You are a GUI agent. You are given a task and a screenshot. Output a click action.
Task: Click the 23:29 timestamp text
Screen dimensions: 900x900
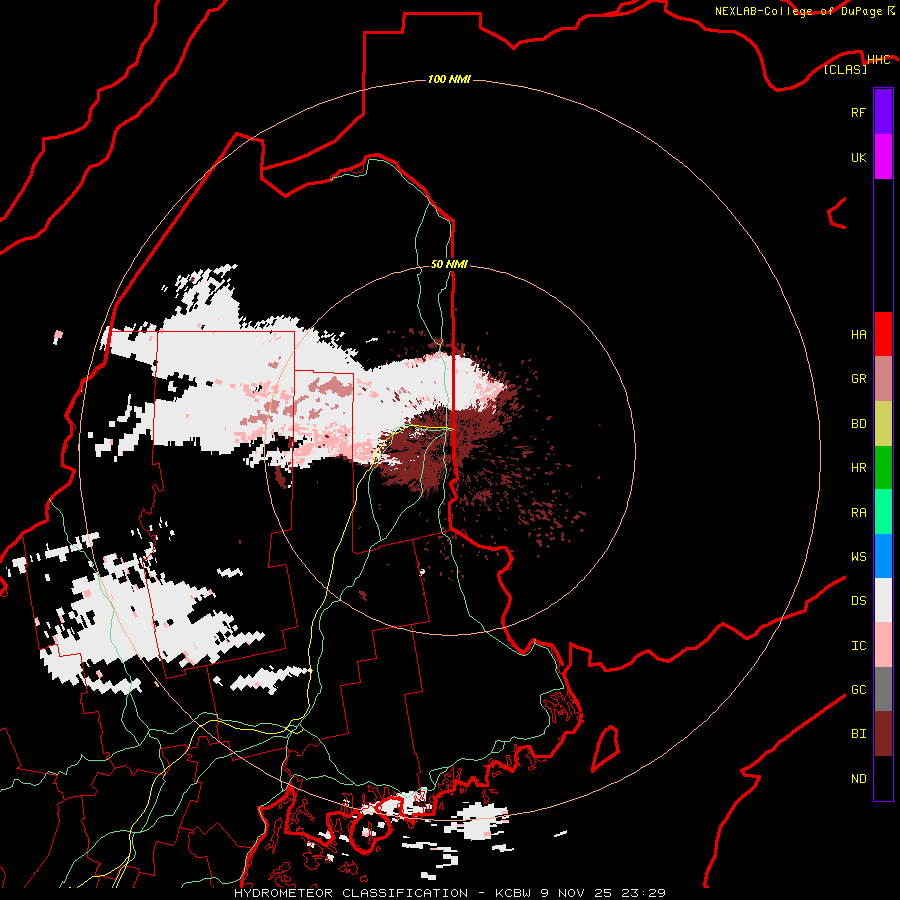[x=643, y=893]
